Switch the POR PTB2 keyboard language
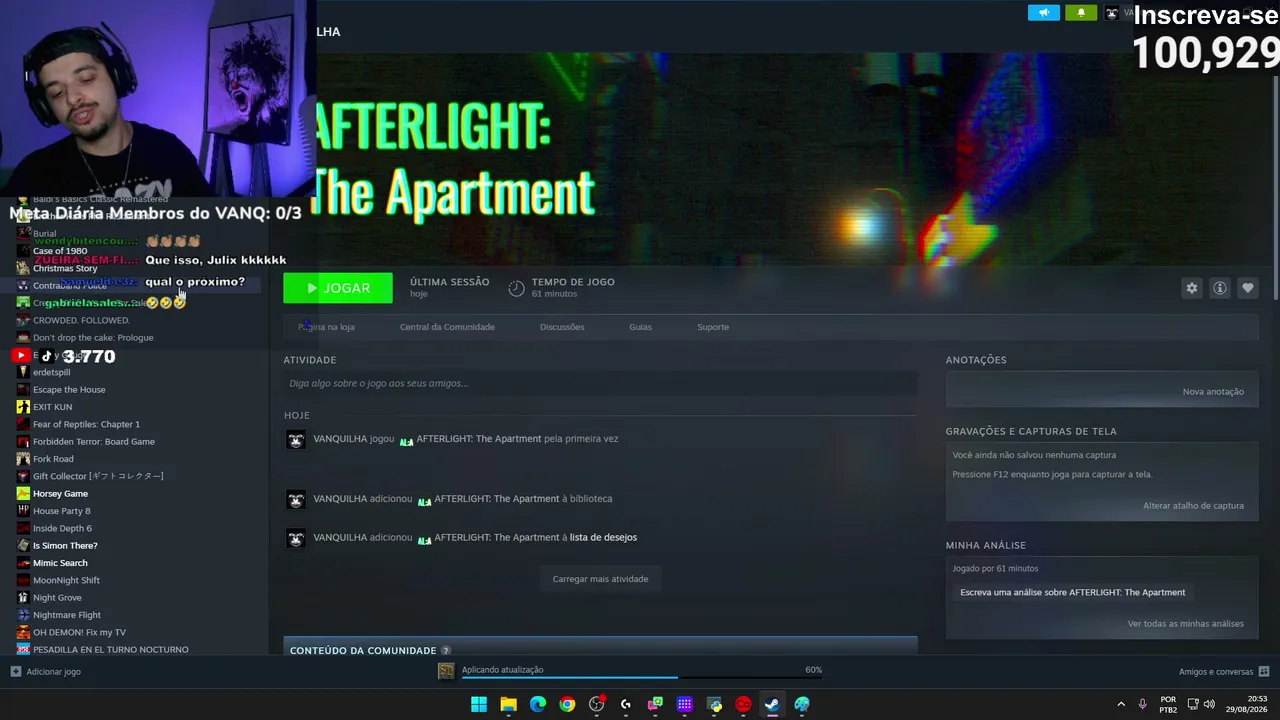The image size is (1280, 720). pos(1168,704)
